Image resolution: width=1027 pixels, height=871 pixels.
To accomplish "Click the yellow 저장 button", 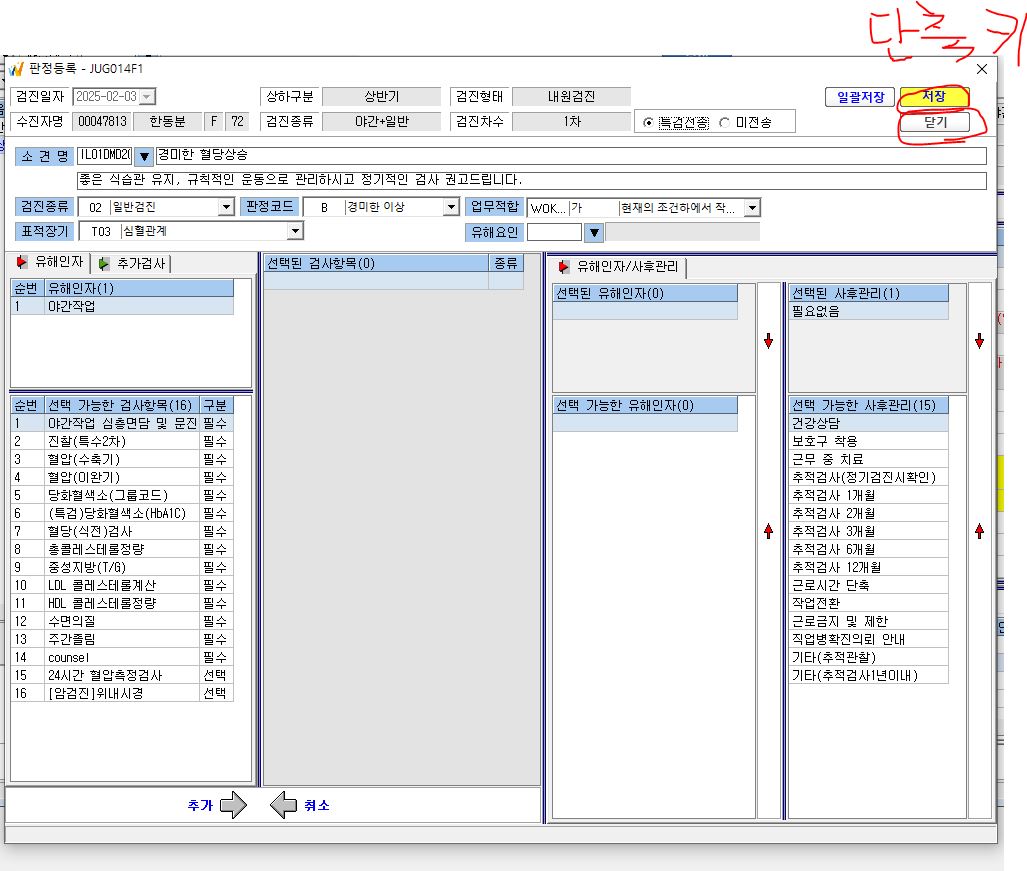I will coord(934,97).
